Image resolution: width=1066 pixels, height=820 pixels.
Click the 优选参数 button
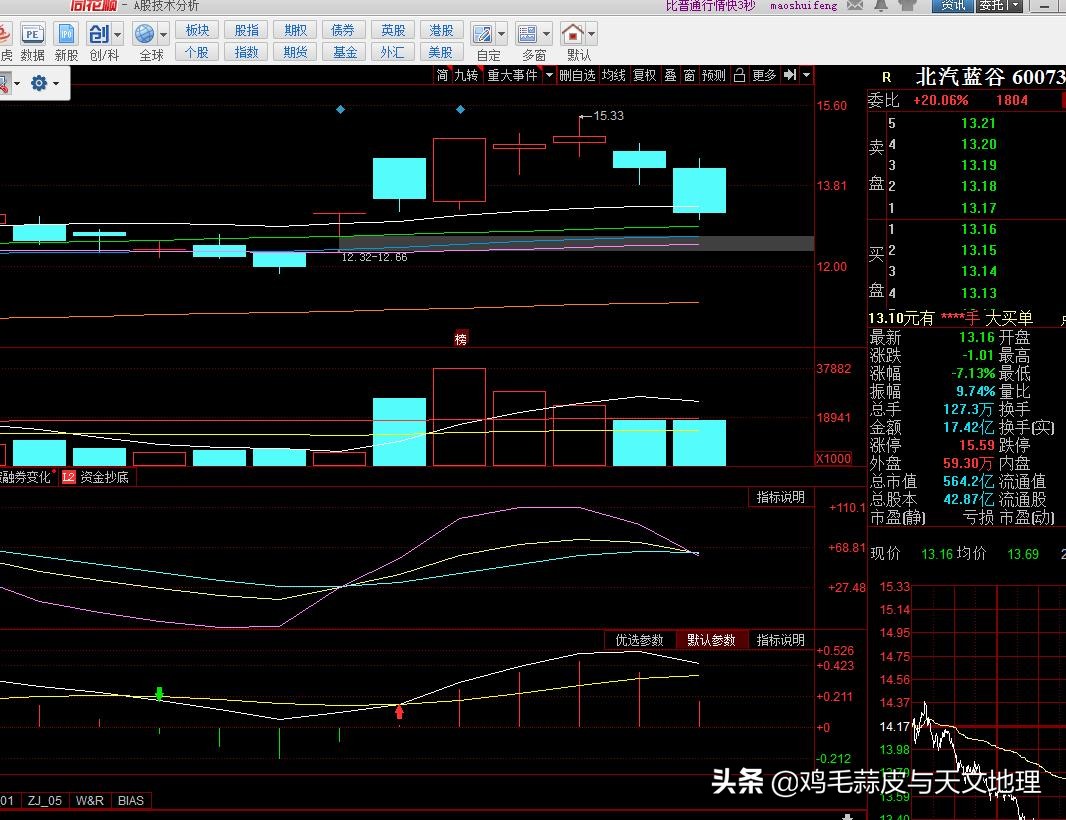[x=639, y=640]
